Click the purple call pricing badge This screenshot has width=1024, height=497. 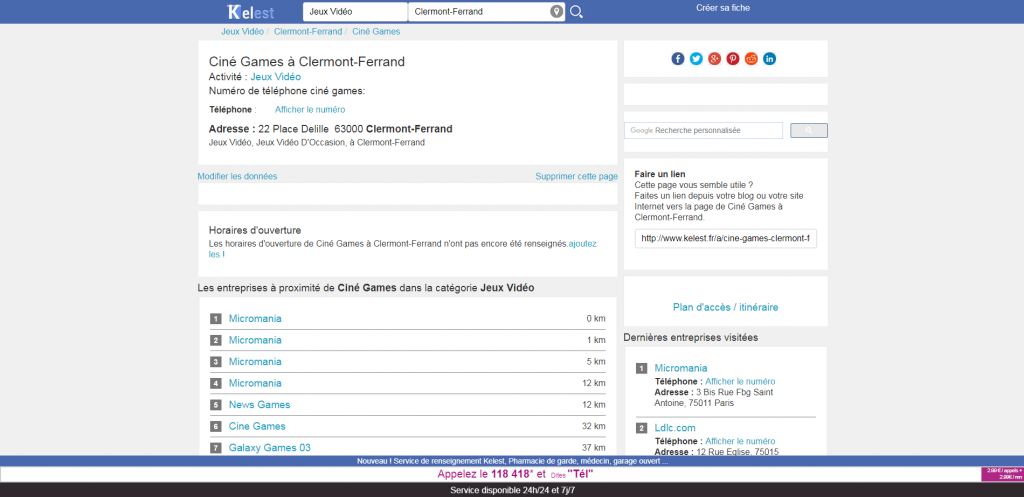[x=1002, y=474]
